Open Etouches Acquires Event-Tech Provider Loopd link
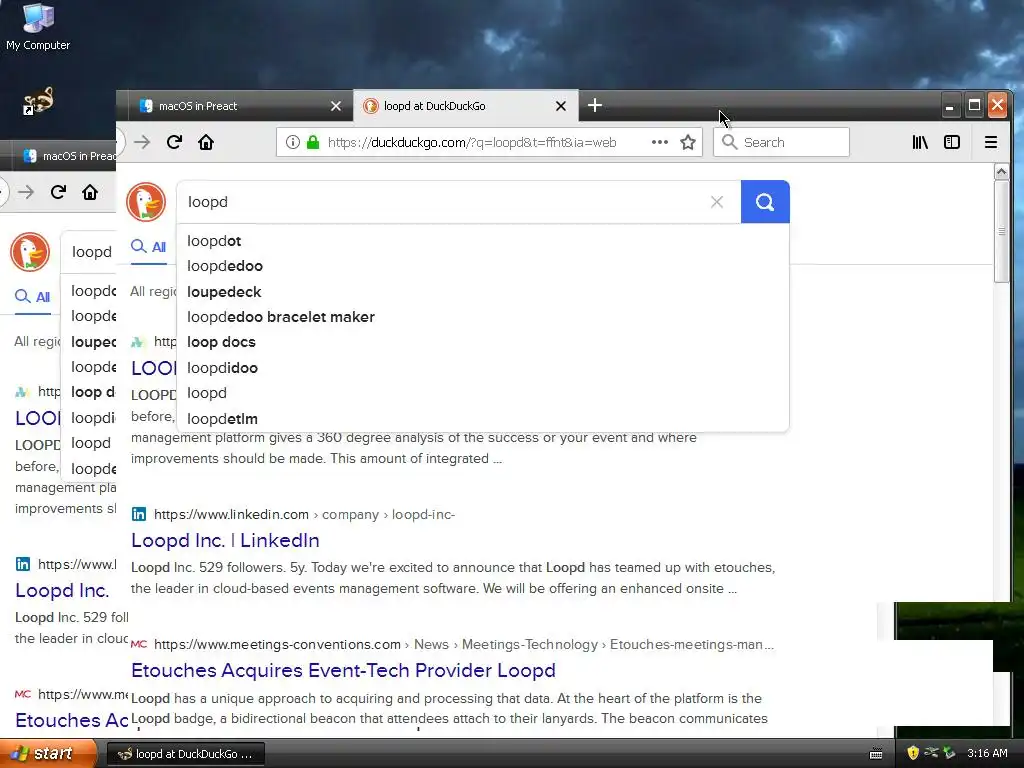Viewport: 1024px width, 768px height. click(343, 670)
